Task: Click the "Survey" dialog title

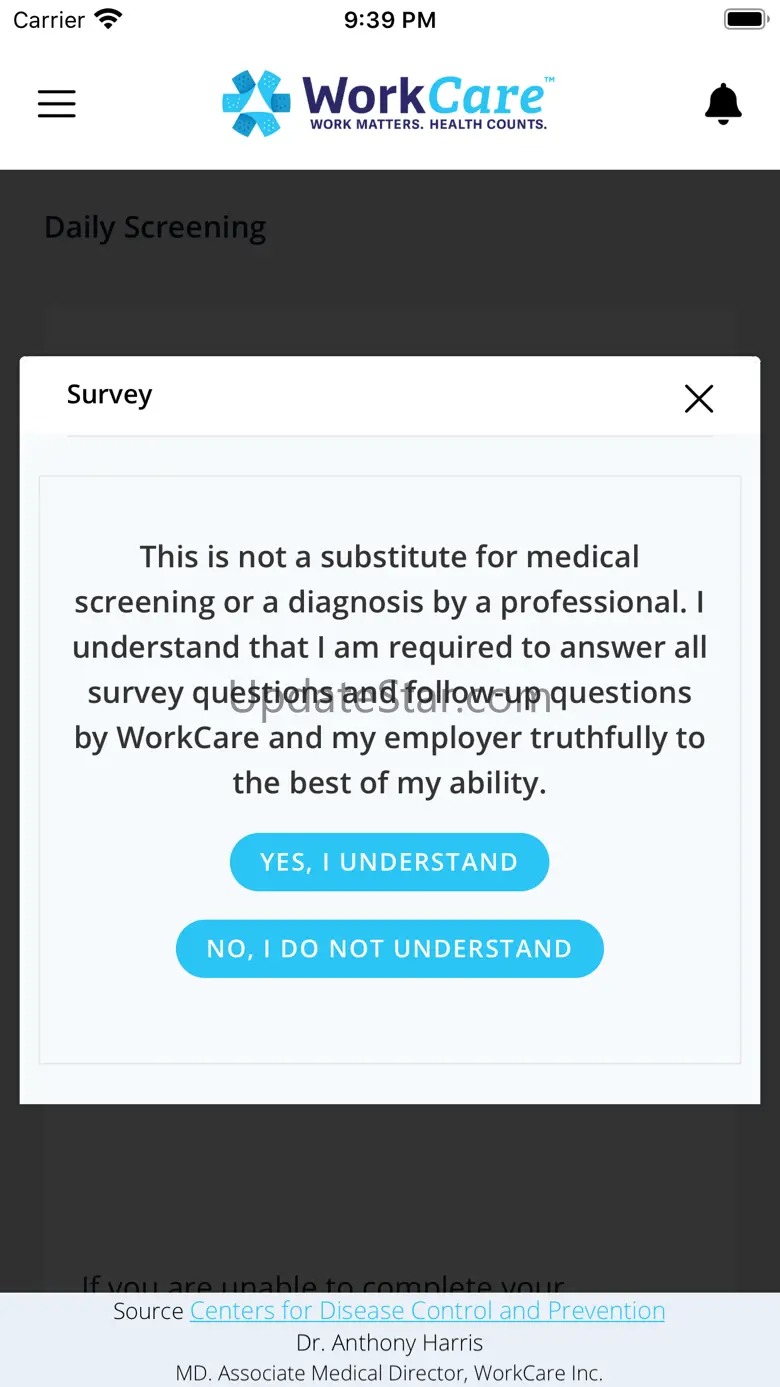Action: coord(109,395)
